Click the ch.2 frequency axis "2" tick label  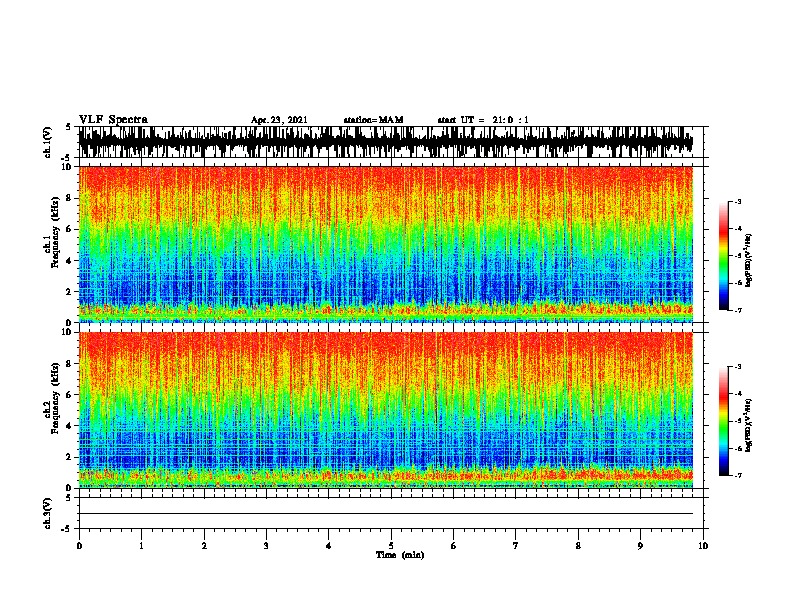[x=70, y=457]
